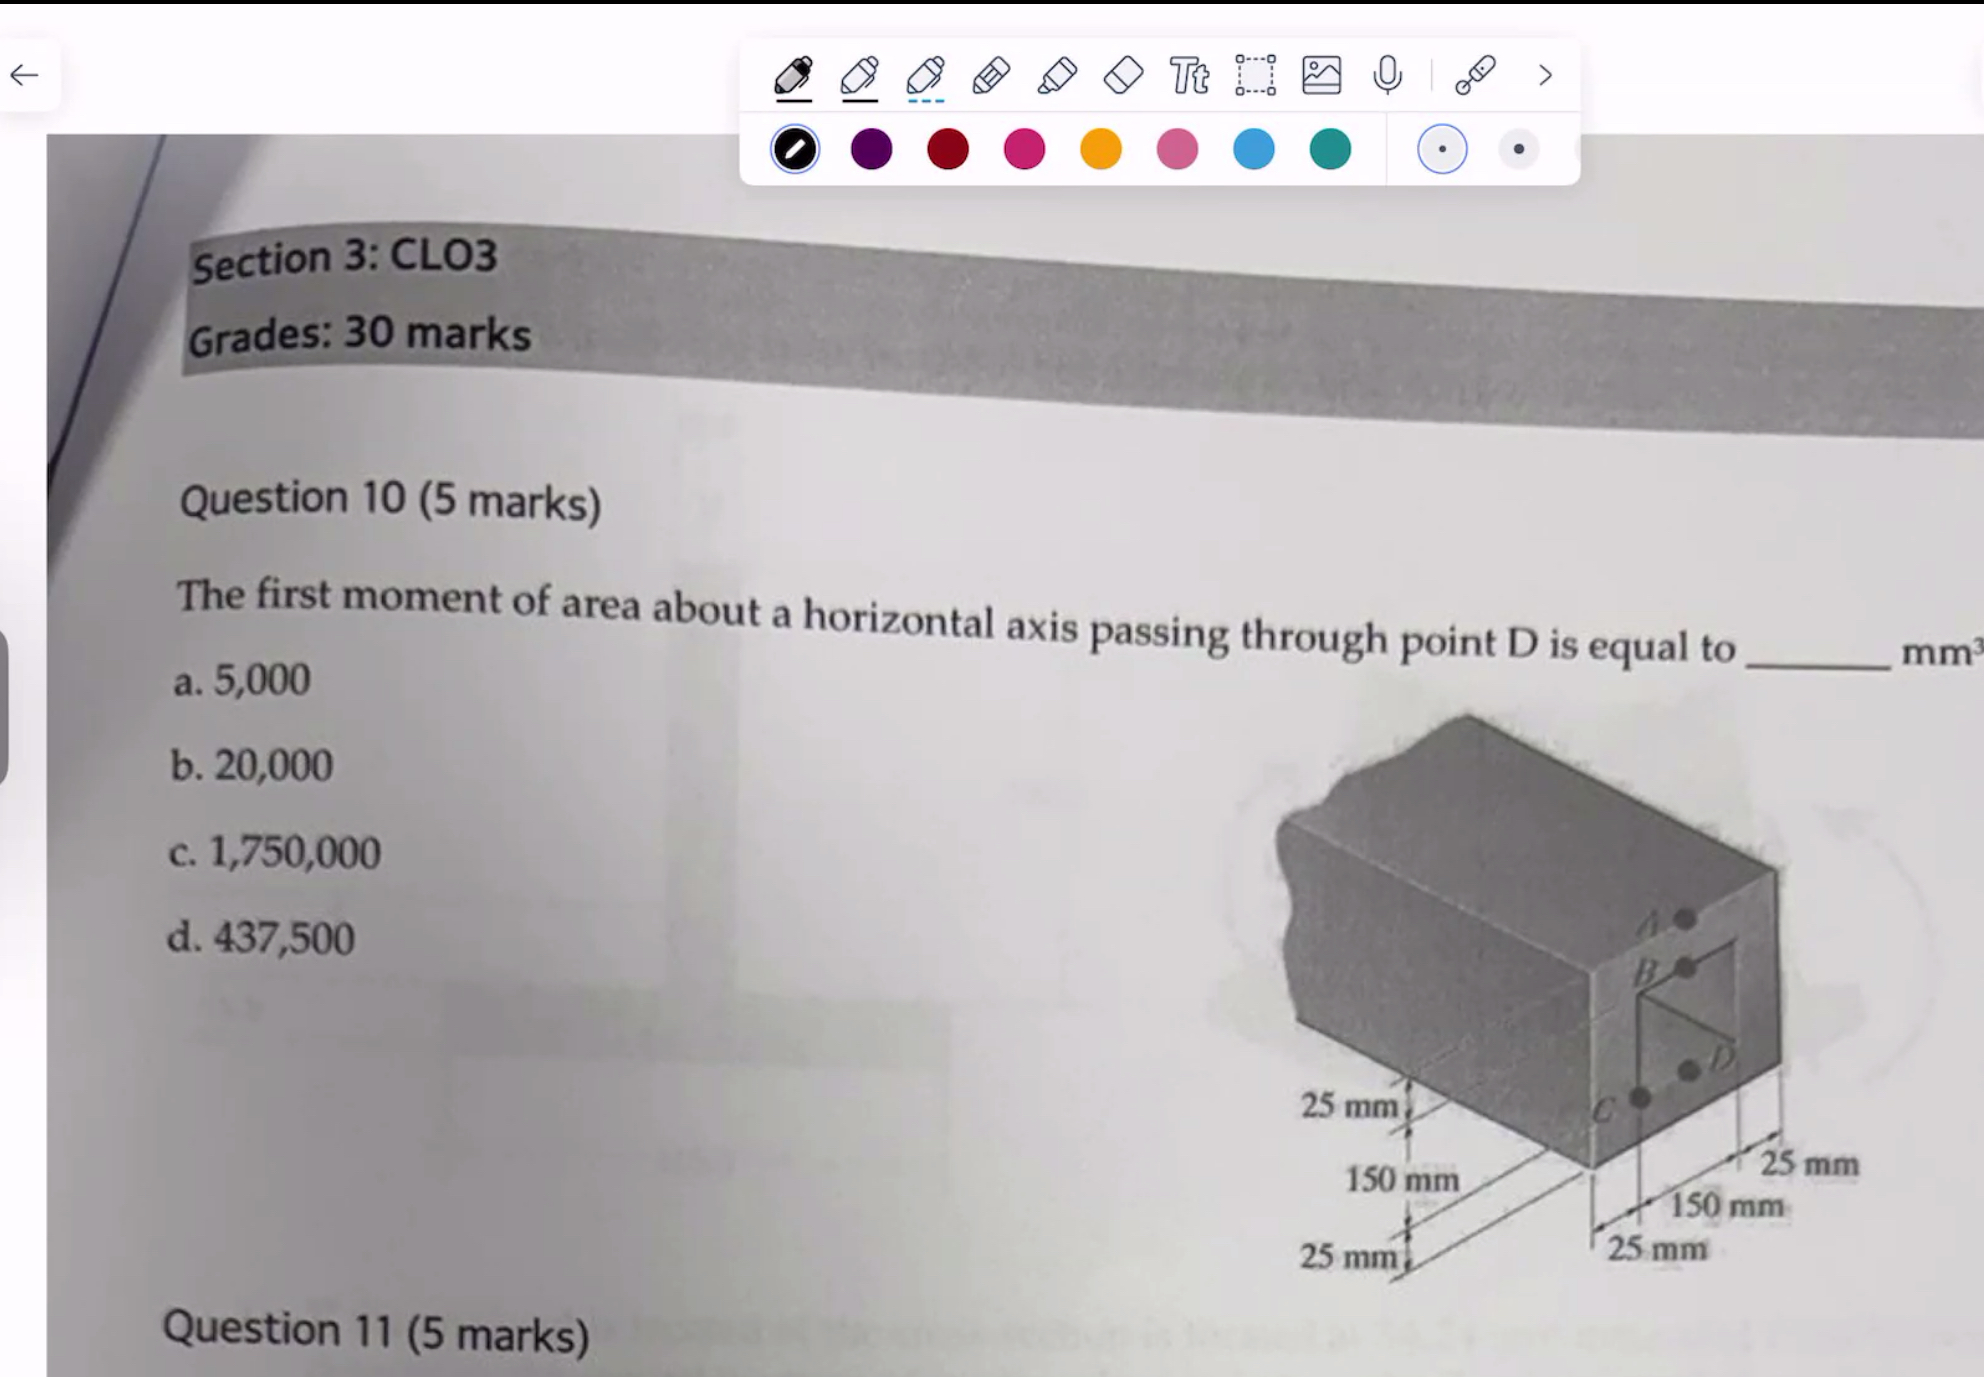The width and height of the screenshot is (1984, 1377).
Task: Confirm black as the active pen color
Action: (793, 149)
